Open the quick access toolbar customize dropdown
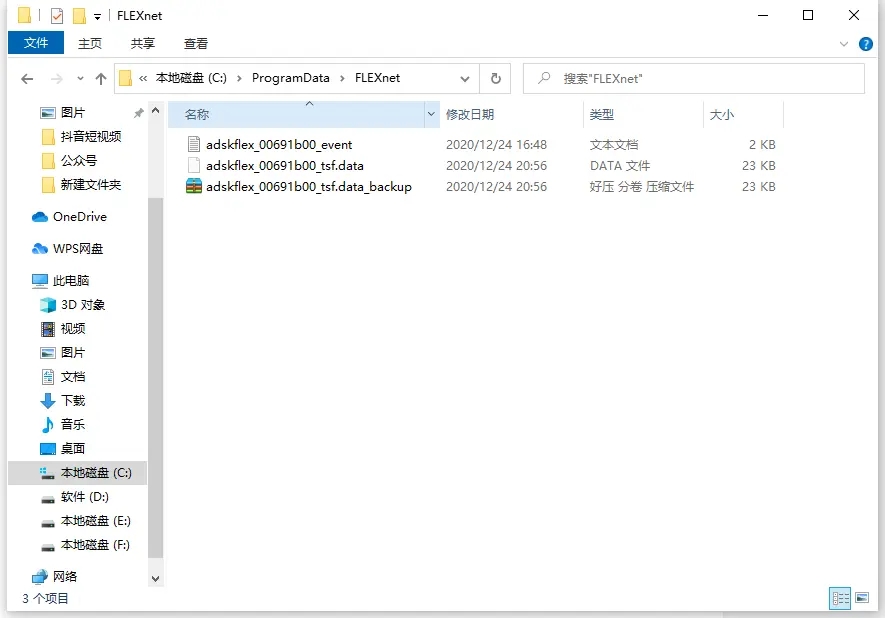Viewport: 885px width, 618px height. click(97, 17)
